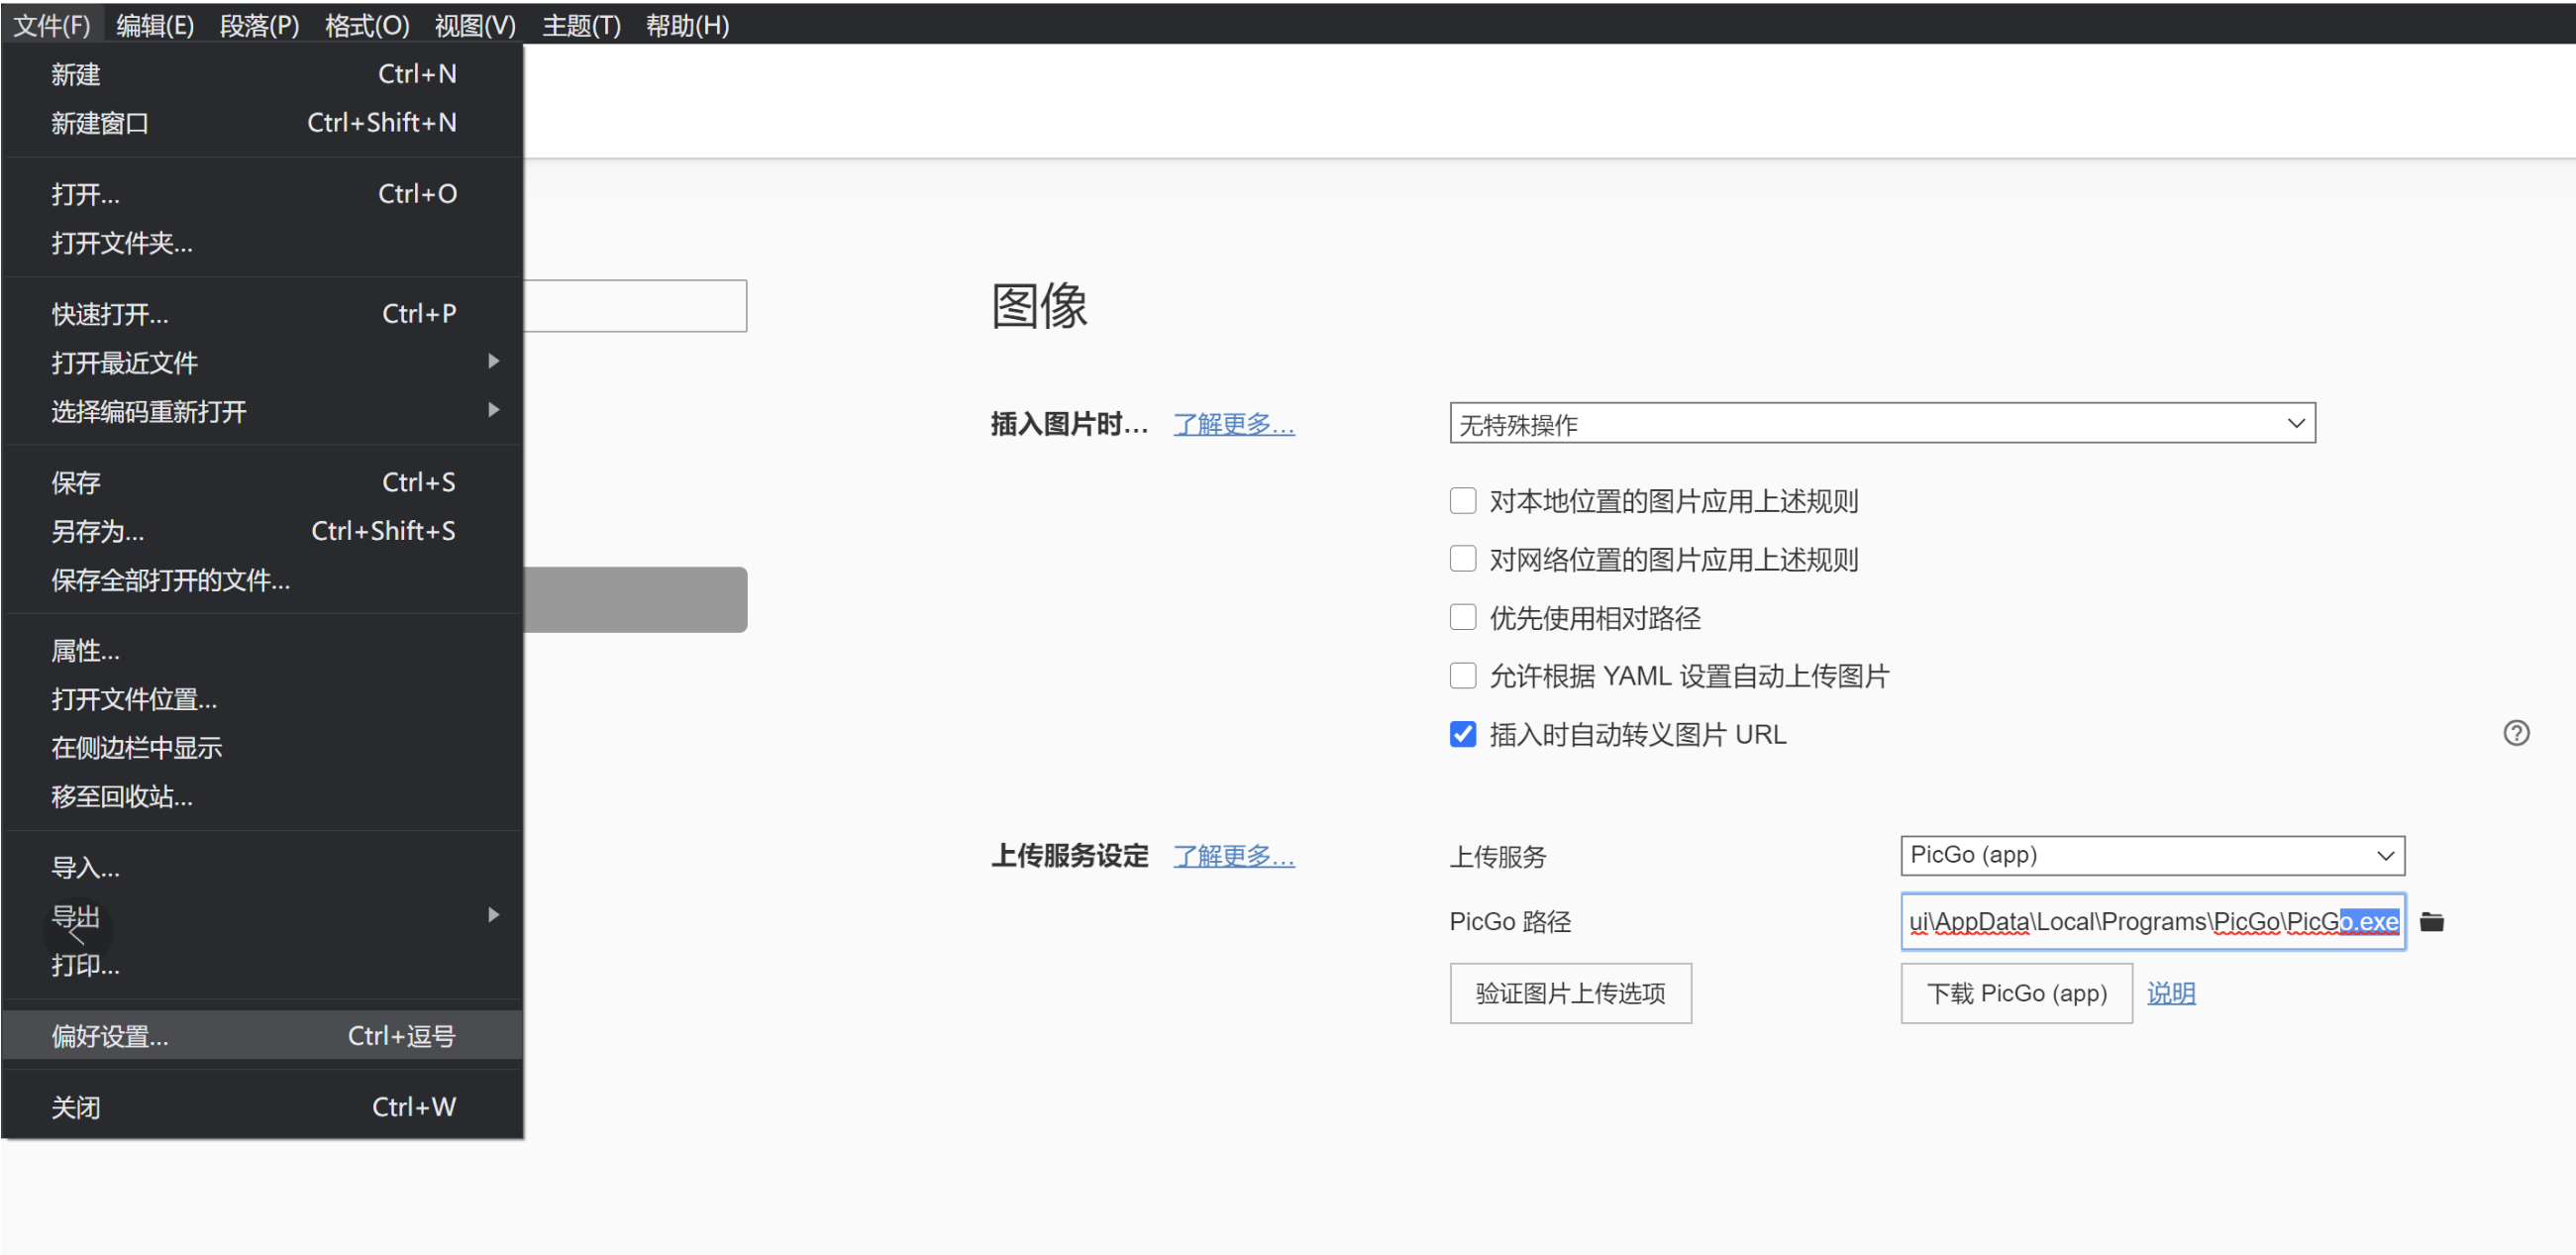The image size is (2576, 1255).
Task: Open the PicGo (app) upload service dropdown
Action: (2151, 856)
